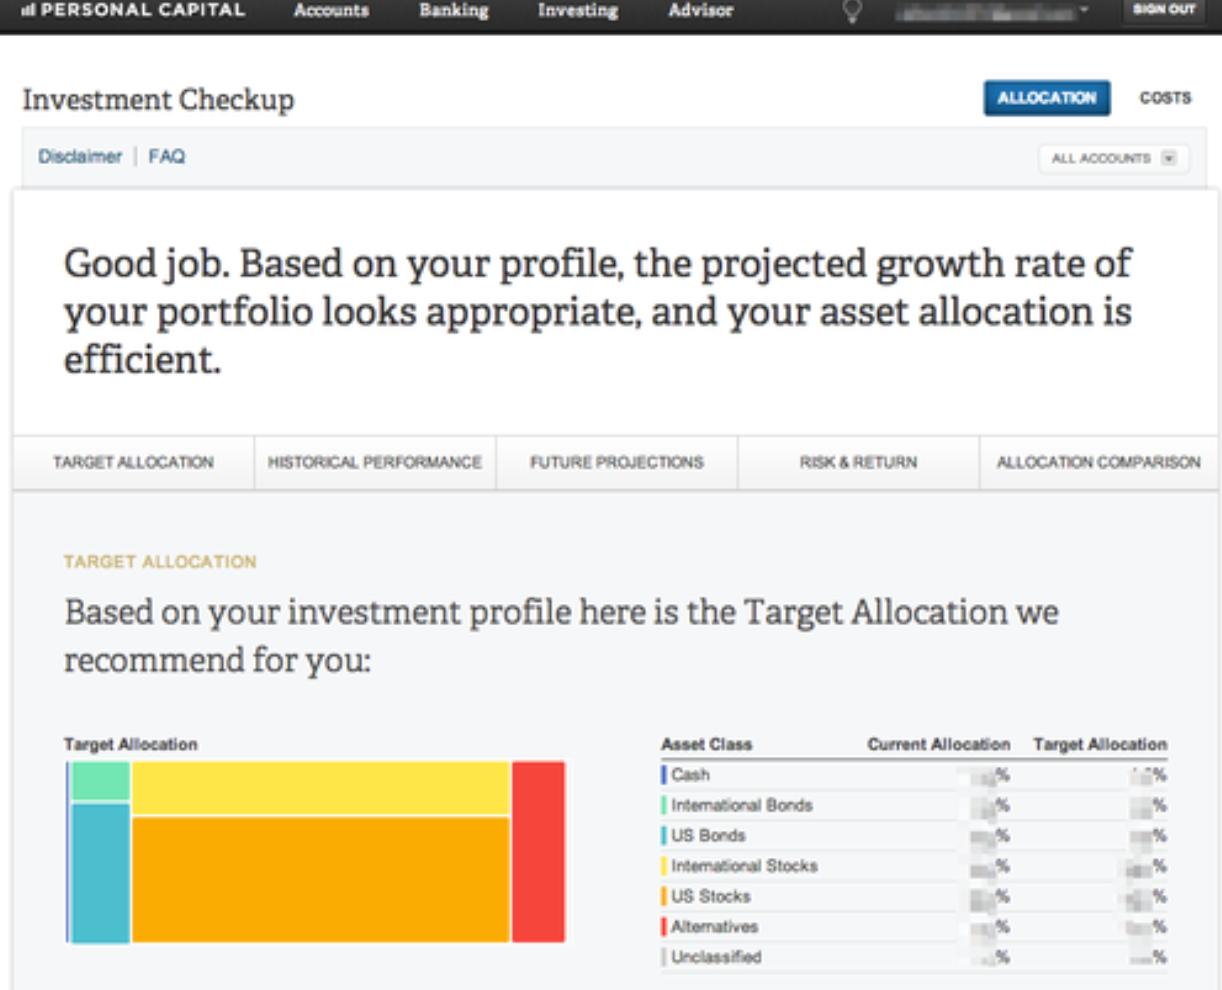Switch to the Risk & Return tab
The width and height of the screenshot is (1222, 990).
pos(858,462)
